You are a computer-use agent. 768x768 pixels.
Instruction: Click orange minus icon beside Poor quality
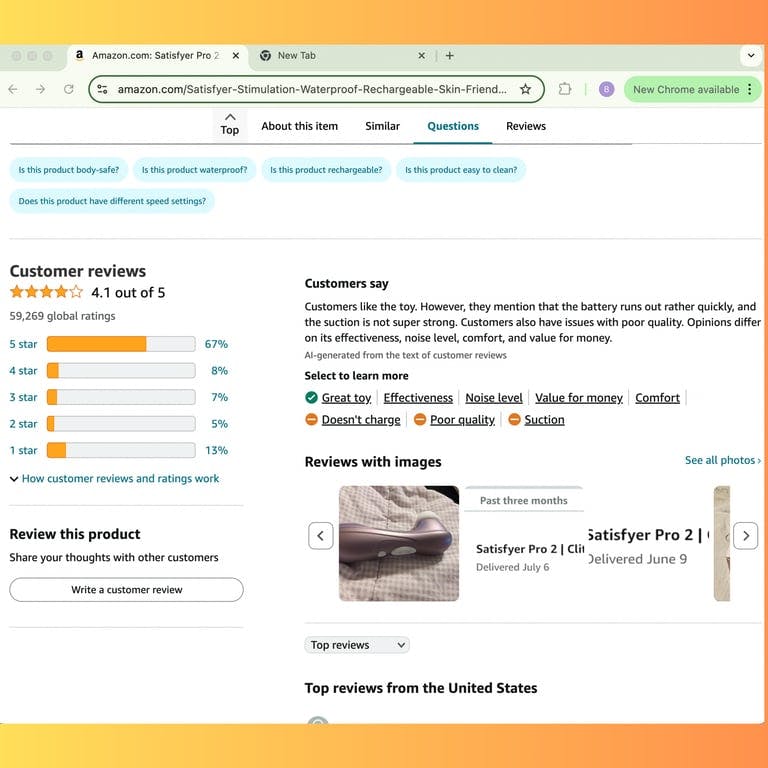pos(420,419)
